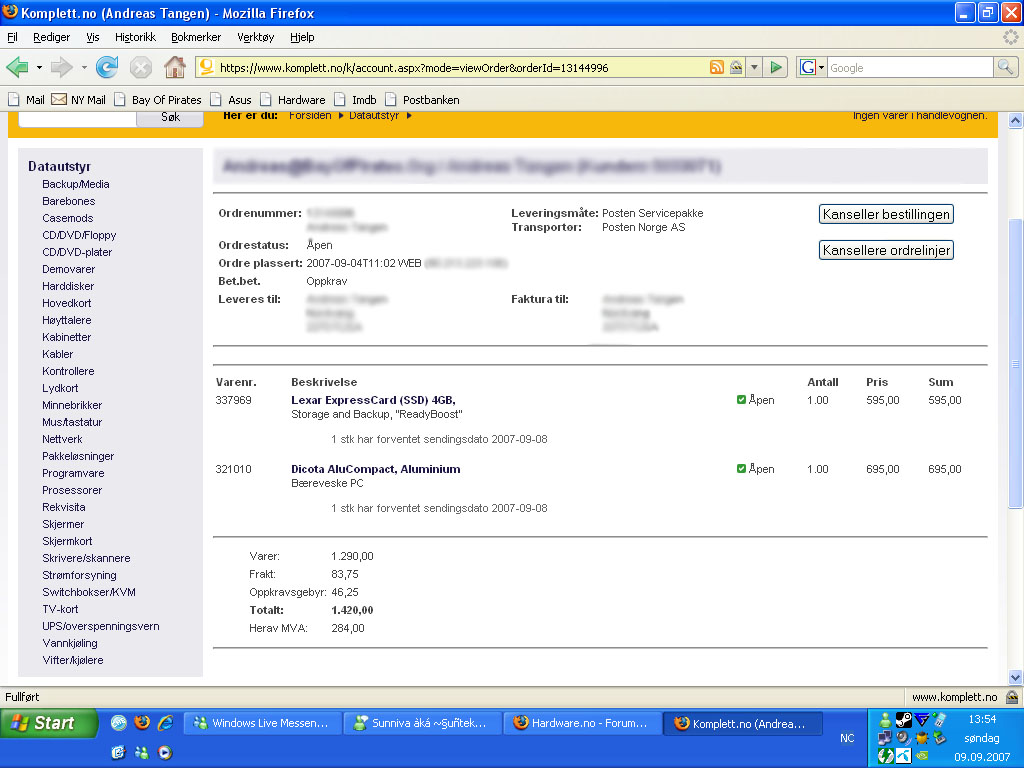Image resolution: width=1024 pixels, height=768 pixels.
Task: Open the Rediger menu
Action: coord(52,37)
